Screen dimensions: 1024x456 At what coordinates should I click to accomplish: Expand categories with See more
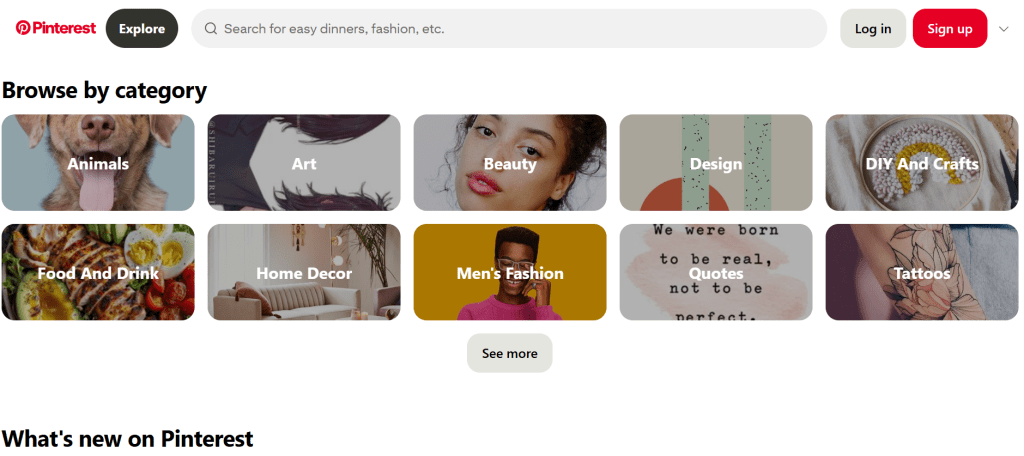point(509,353)
